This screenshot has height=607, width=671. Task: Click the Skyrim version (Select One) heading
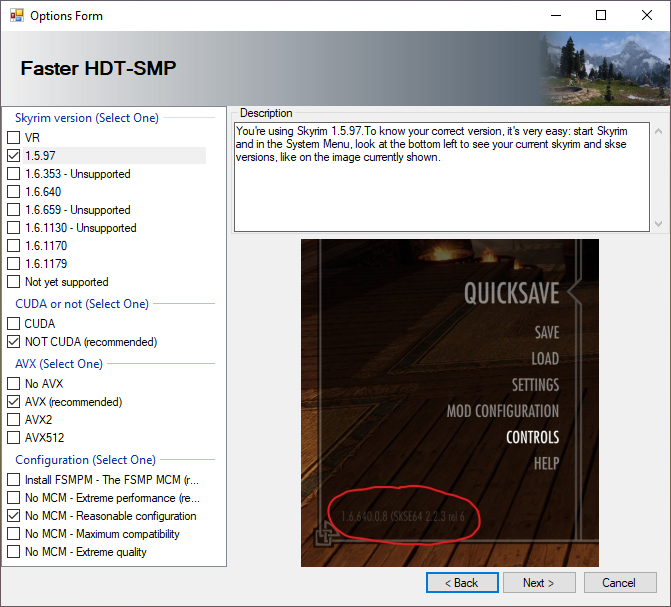pyautogui.click(x=87, y=118)
